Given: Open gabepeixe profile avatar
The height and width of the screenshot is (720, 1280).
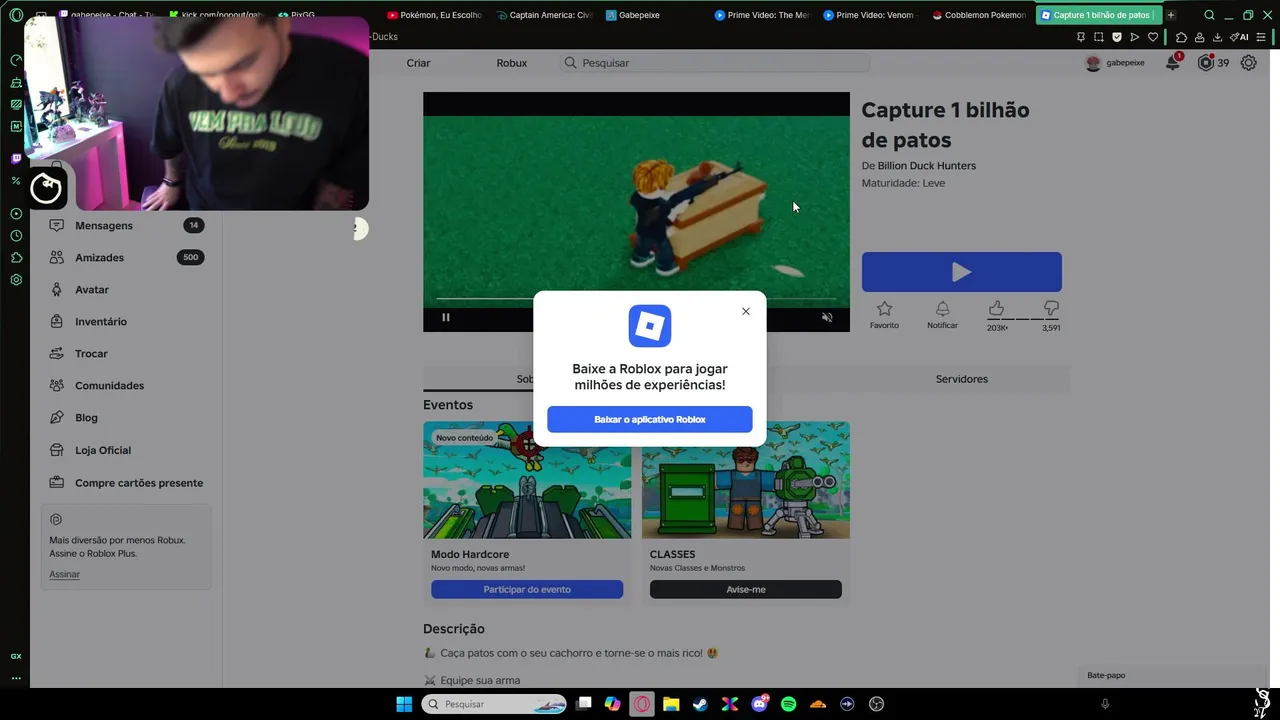Looking at the screenshot, I should (1093, 63).
